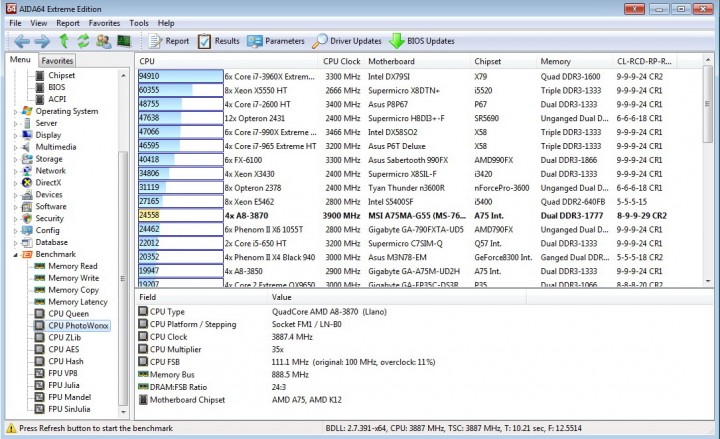The height and width of the screenshot is (439, 720).
Task: Expand the Network tree node
Action: pos(16,171)
